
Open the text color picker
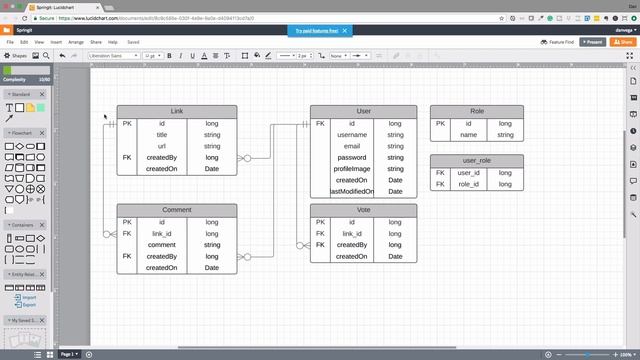[204, 56]
